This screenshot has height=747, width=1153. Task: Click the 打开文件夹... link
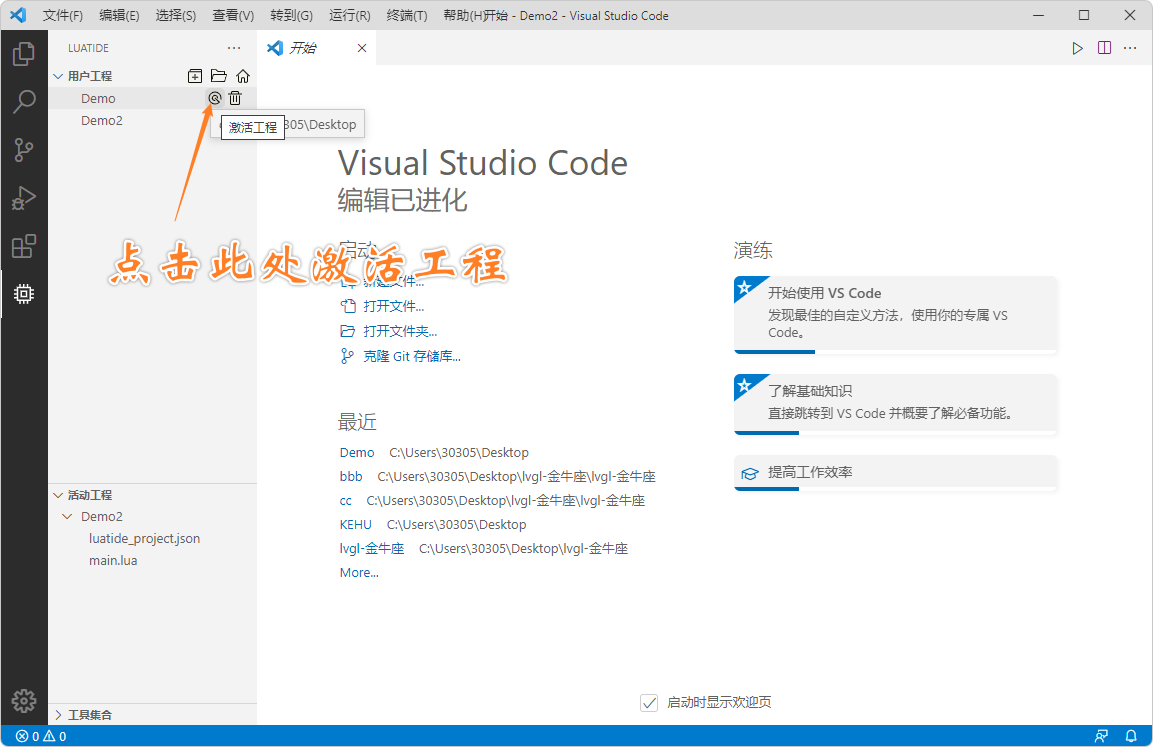click(x=400, y=331)
